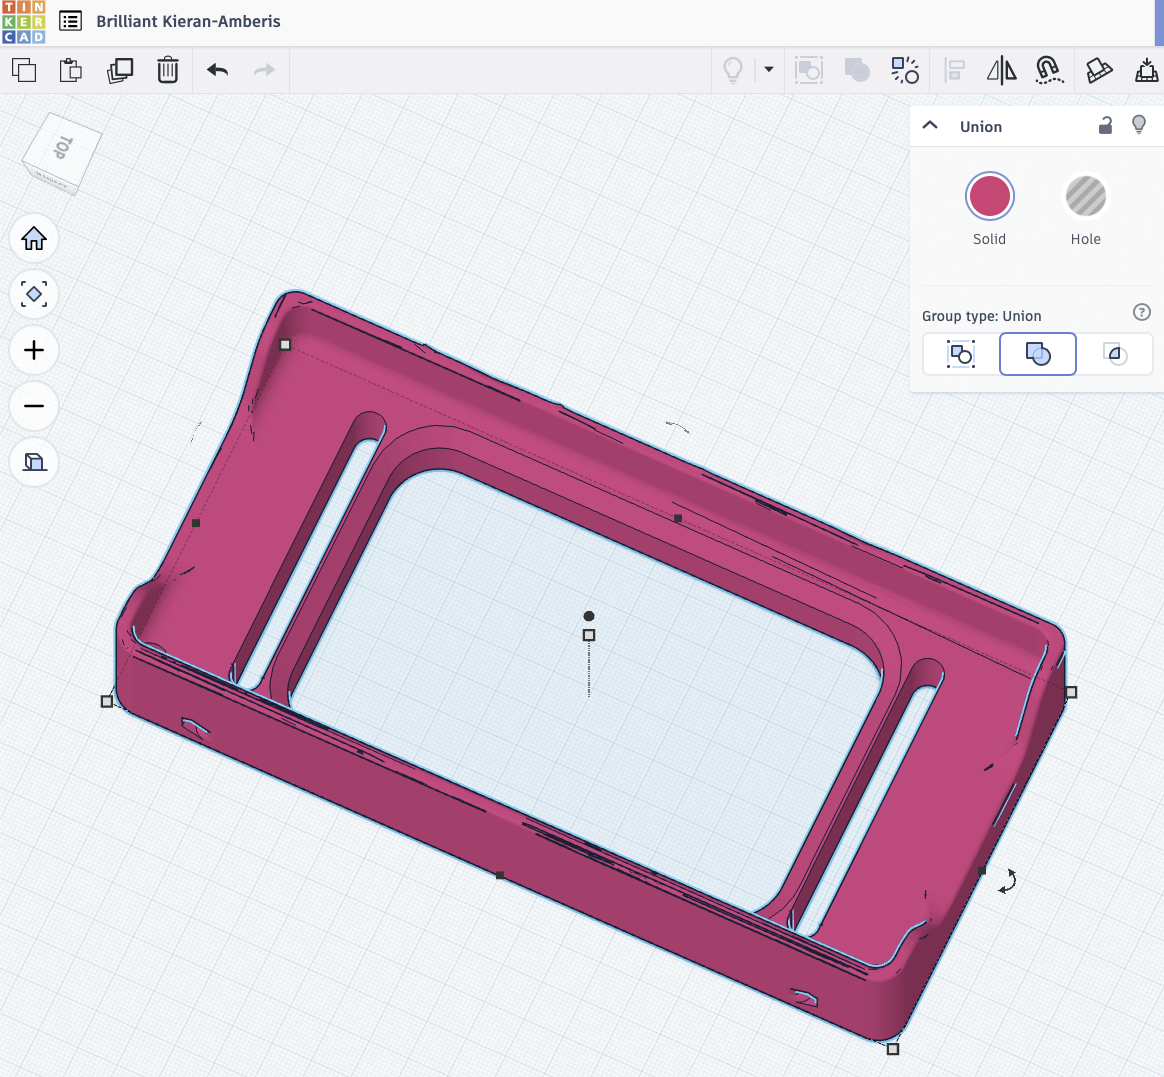Click Fit all in view icon
This screenshot has width=1164, height=1077.
click(34, 294)
